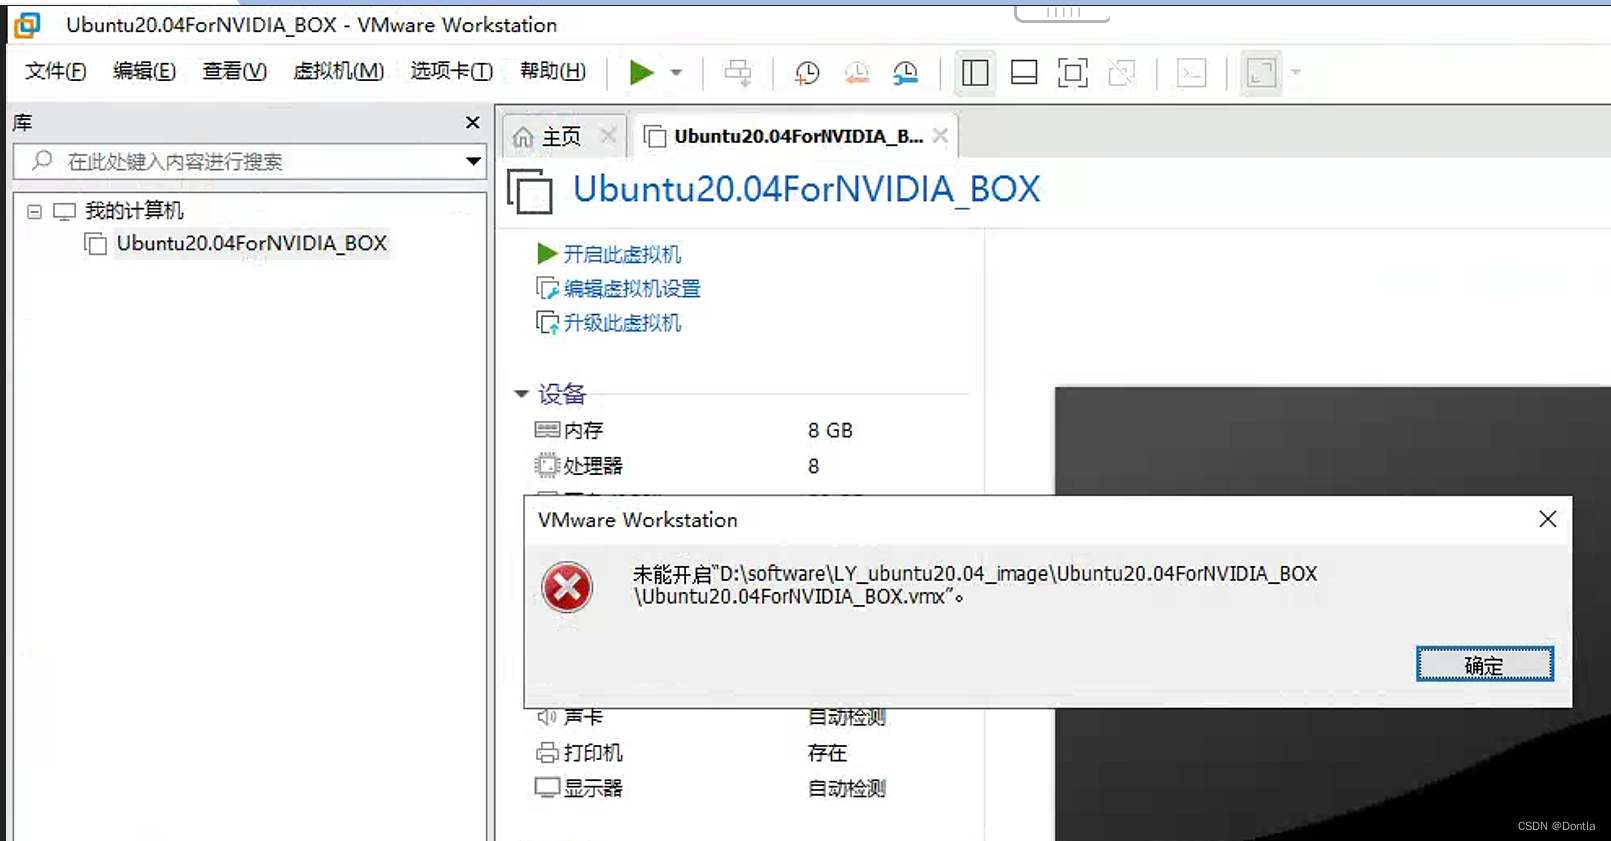This screenshot has height=841, width=1611.
Task: Click the 确定 button in error dialog
Action: pos(1485,665)
